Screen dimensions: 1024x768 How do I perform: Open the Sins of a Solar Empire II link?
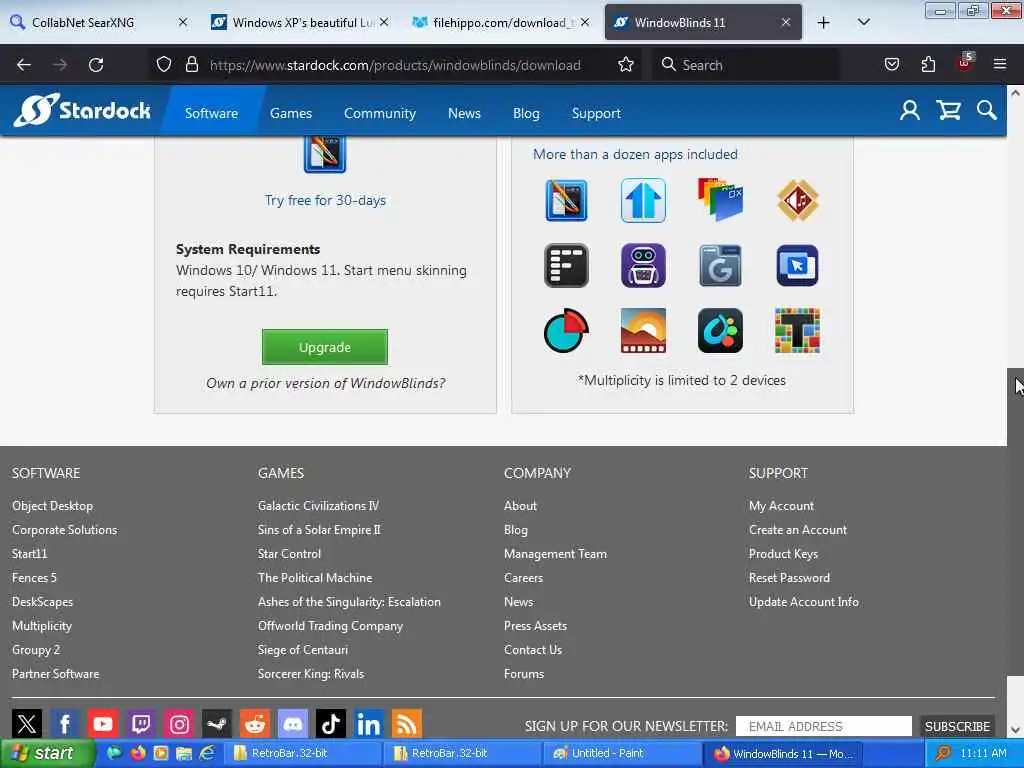(319, 530)
